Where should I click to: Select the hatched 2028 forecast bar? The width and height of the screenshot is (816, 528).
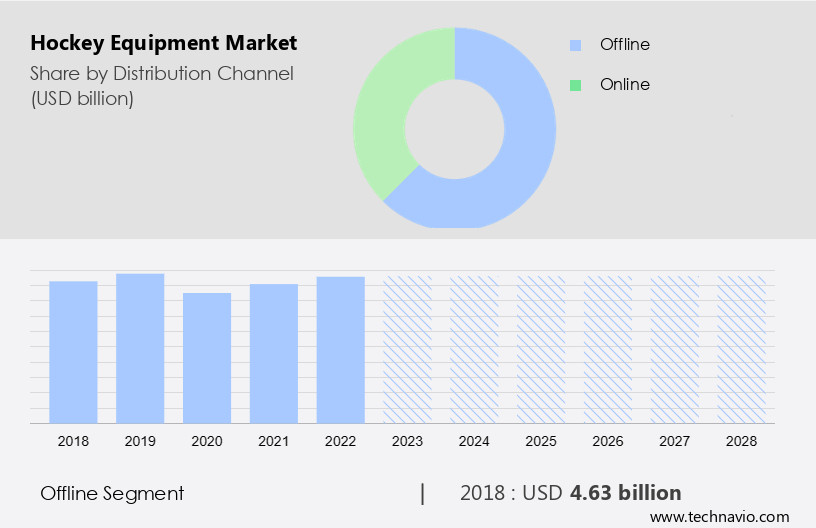pyautogui.click(x=742, y=349)
